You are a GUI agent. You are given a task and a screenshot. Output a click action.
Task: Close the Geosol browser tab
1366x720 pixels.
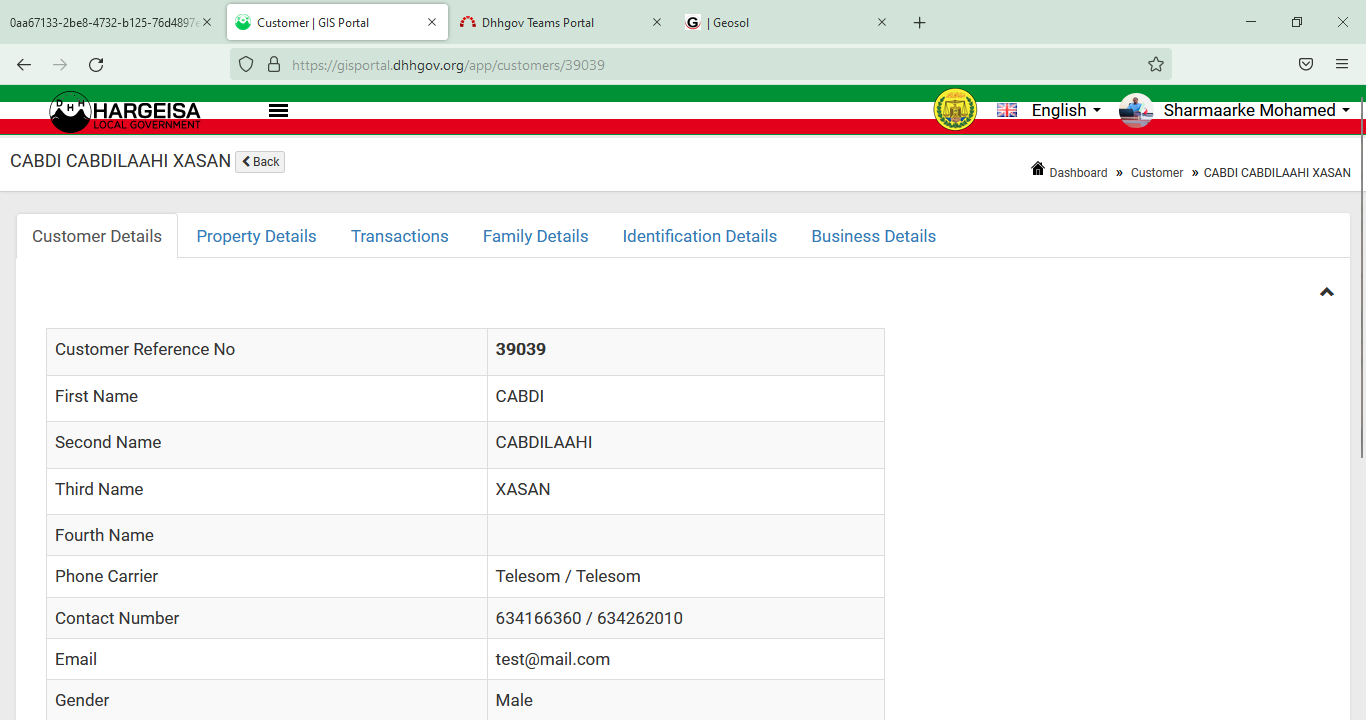pyautogui.click(x=882, y=22)
